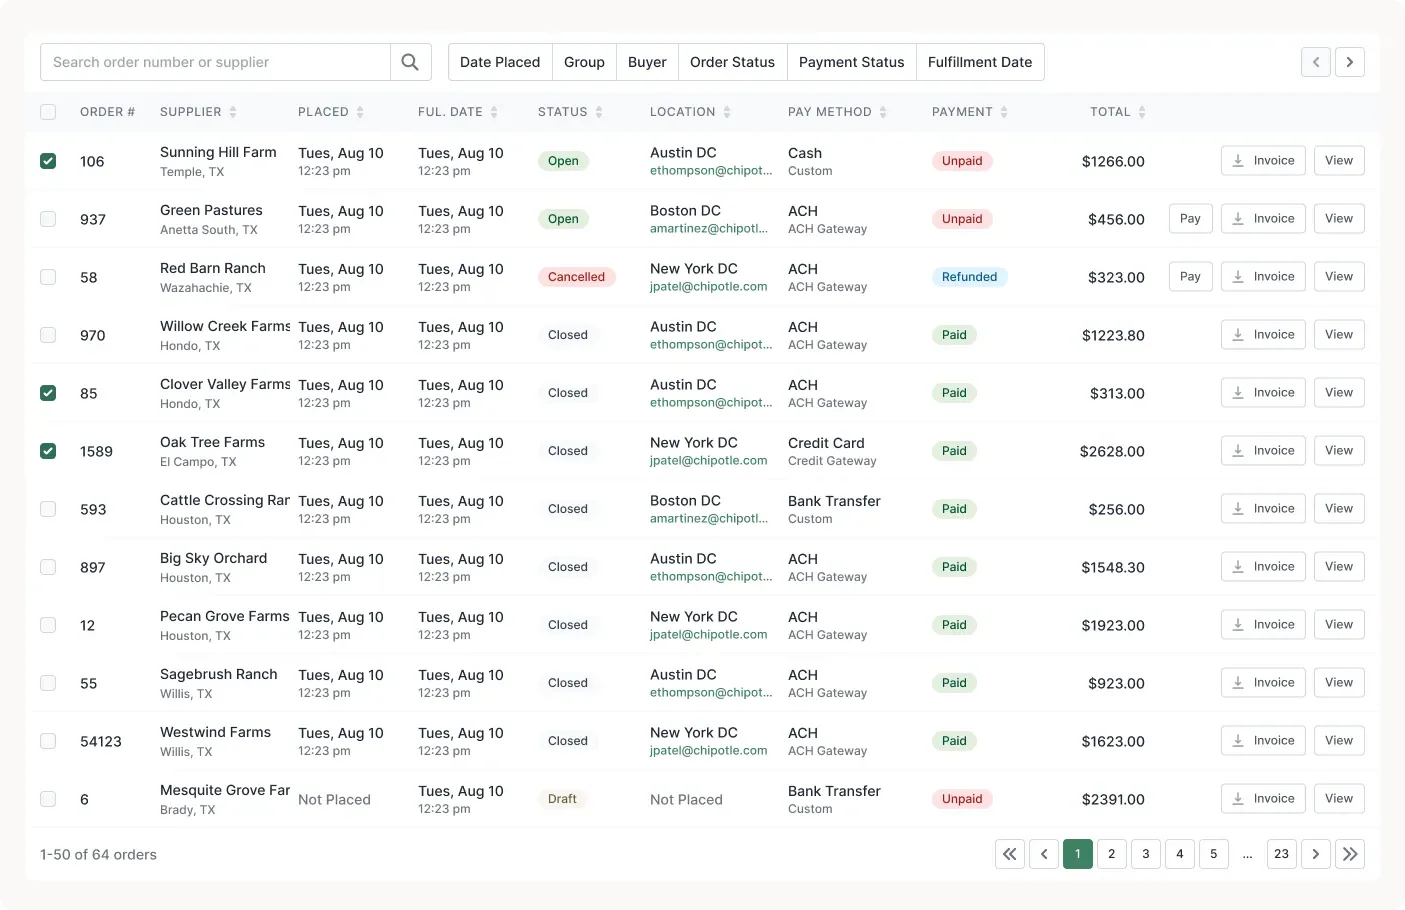Image resolution: width=1405 pixels, height=910 pixels.
Task: Open Fulfillment Date filter
Action: (980, 62)
